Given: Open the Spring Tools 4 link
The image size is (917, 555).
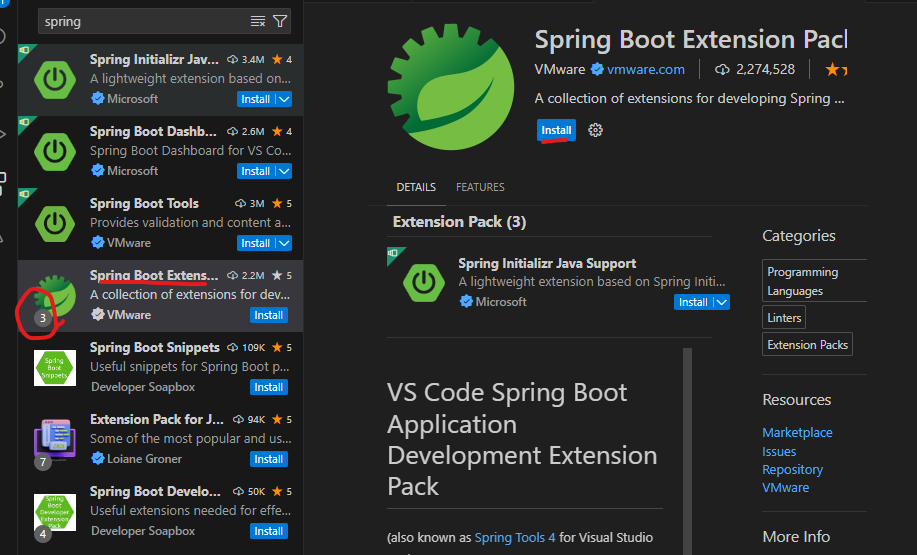Looking at the screenshot, I should [x=515, y=537].
